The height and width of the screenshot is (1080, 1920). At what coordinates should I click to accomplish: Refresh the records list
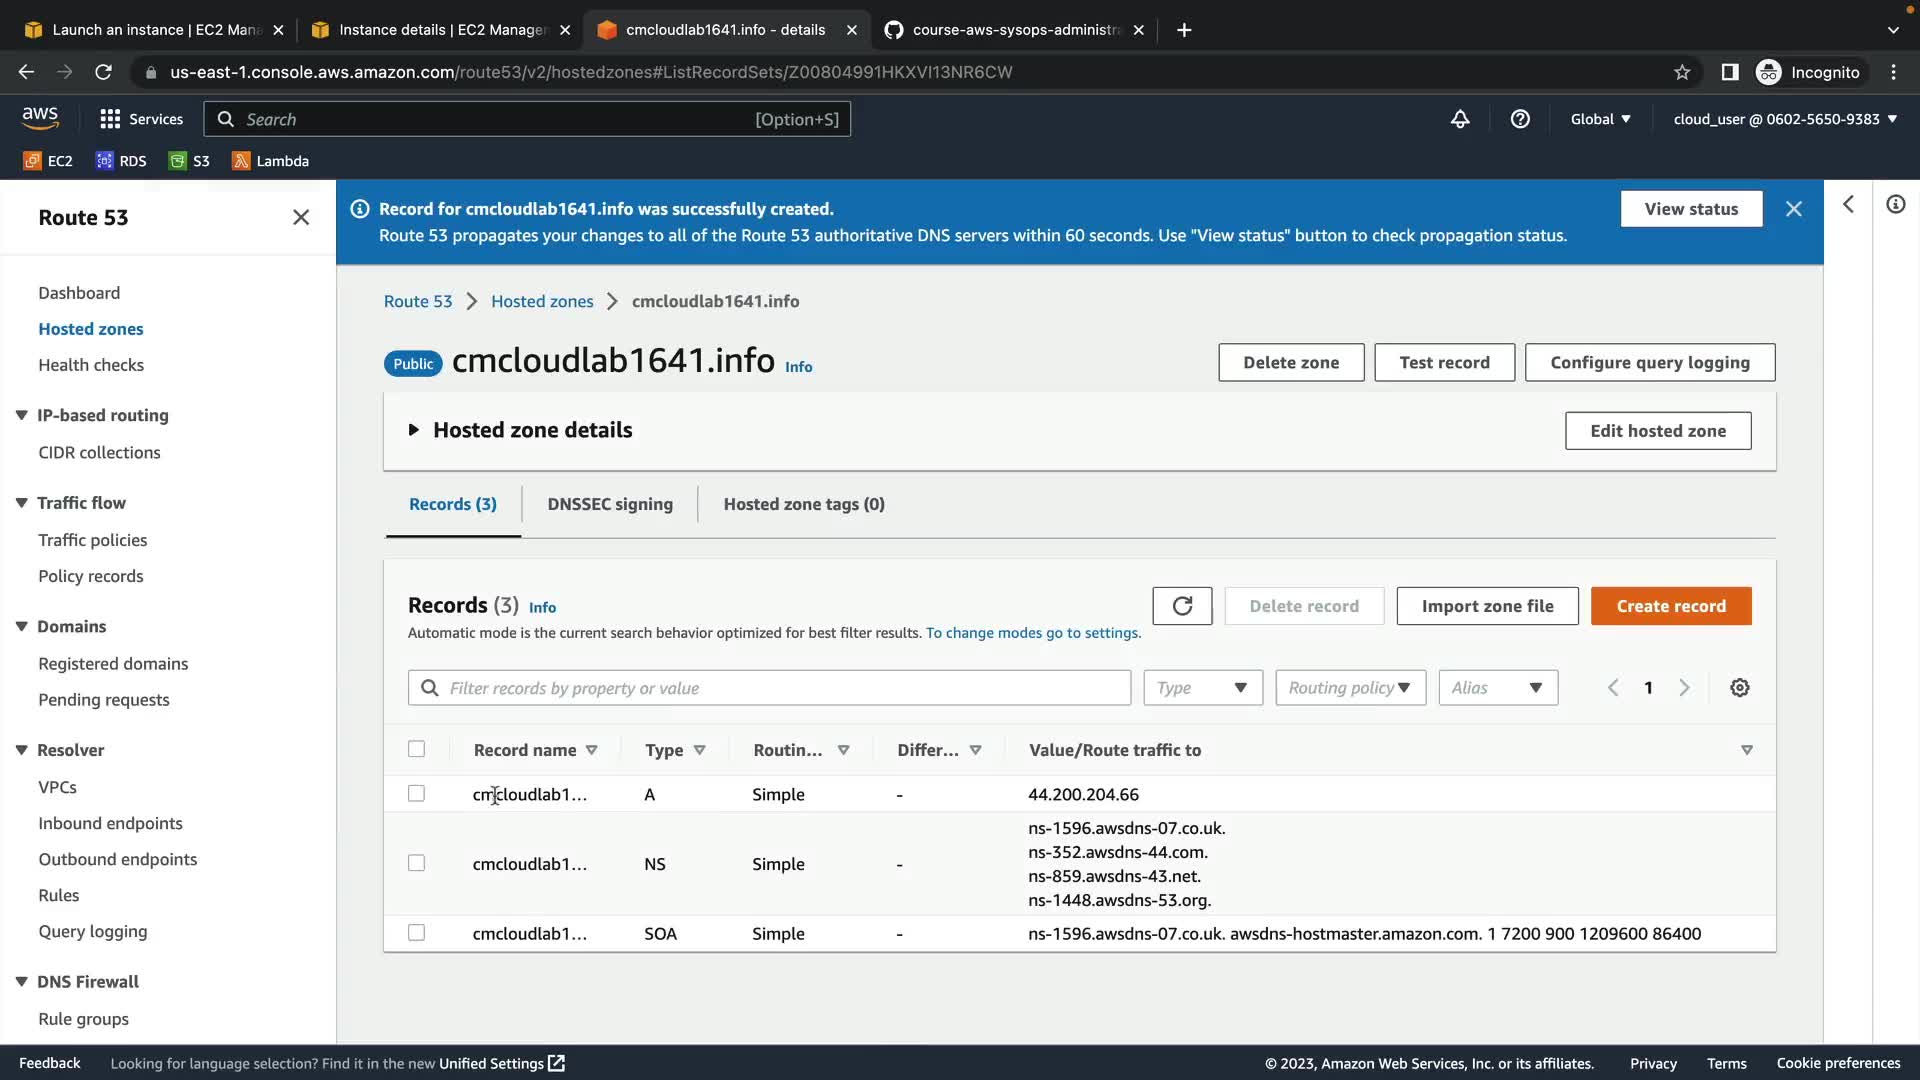(1182, 606)
